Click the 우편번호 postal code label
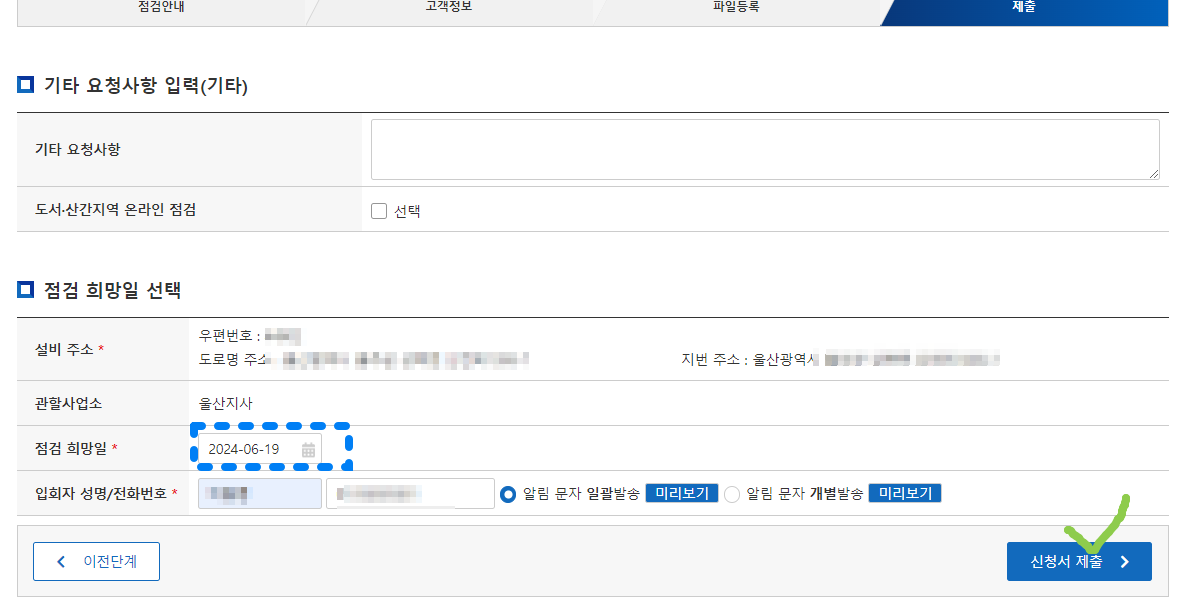Screen dimensions: 1183x616 click(229, 336)
